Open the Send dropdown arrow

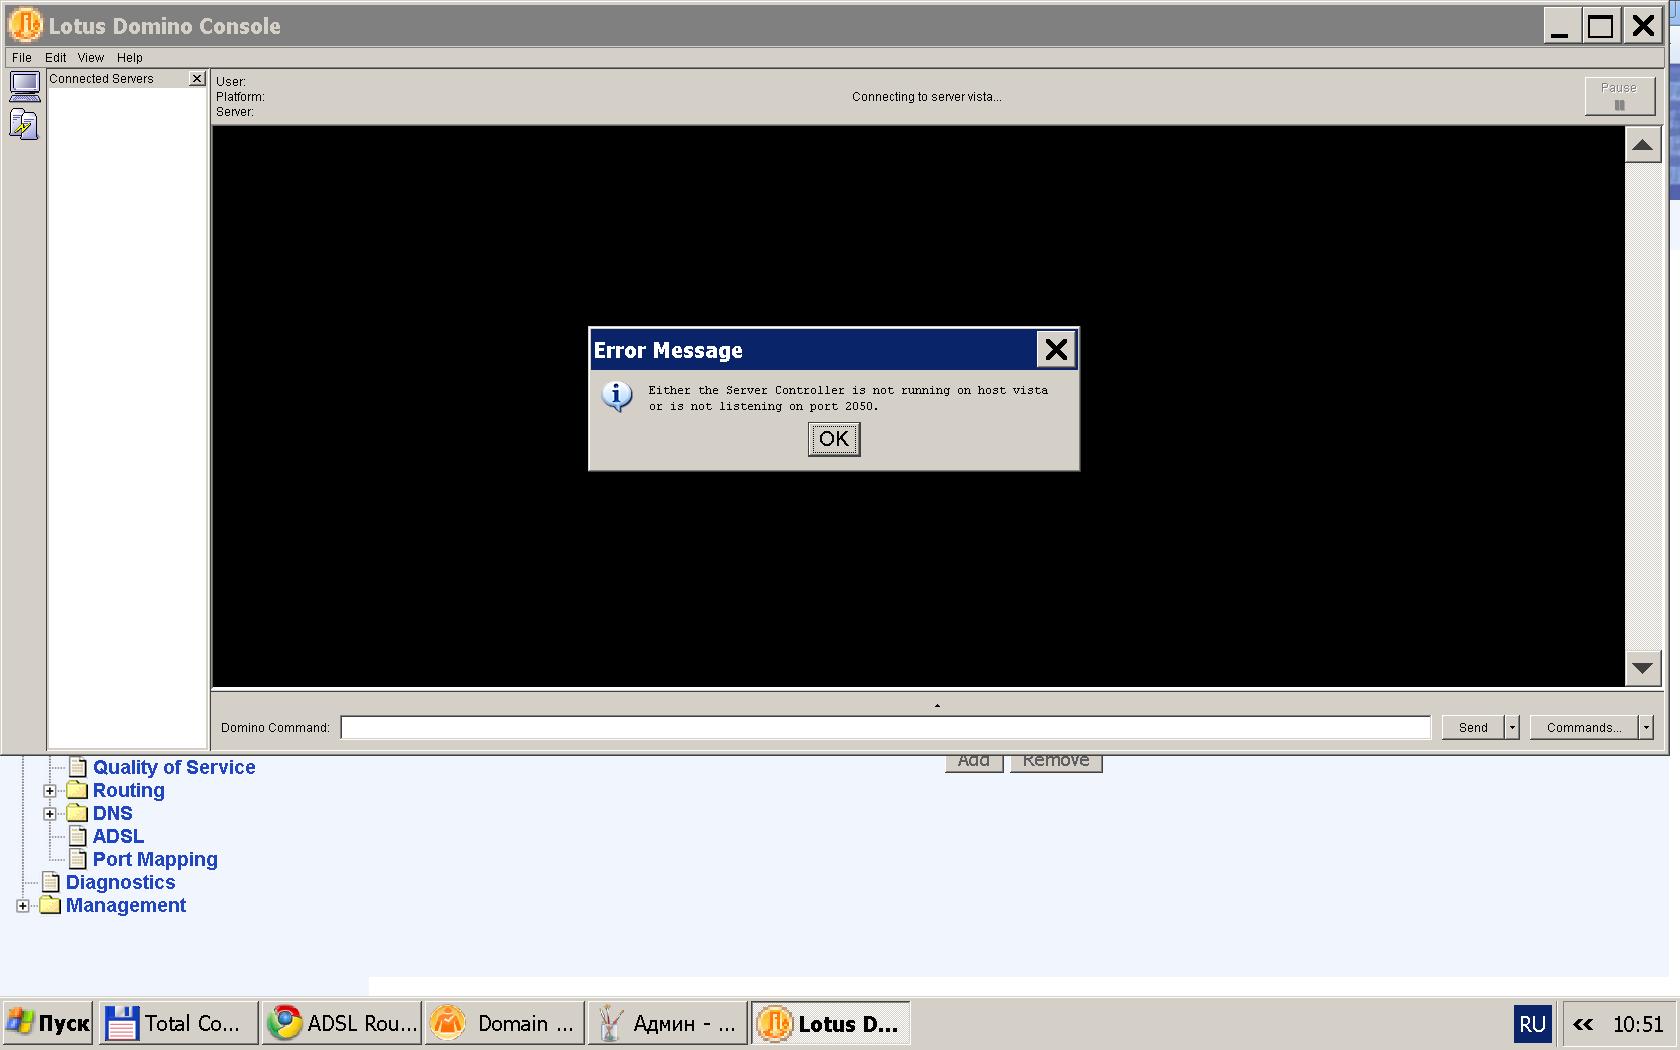click(1512, 728)
